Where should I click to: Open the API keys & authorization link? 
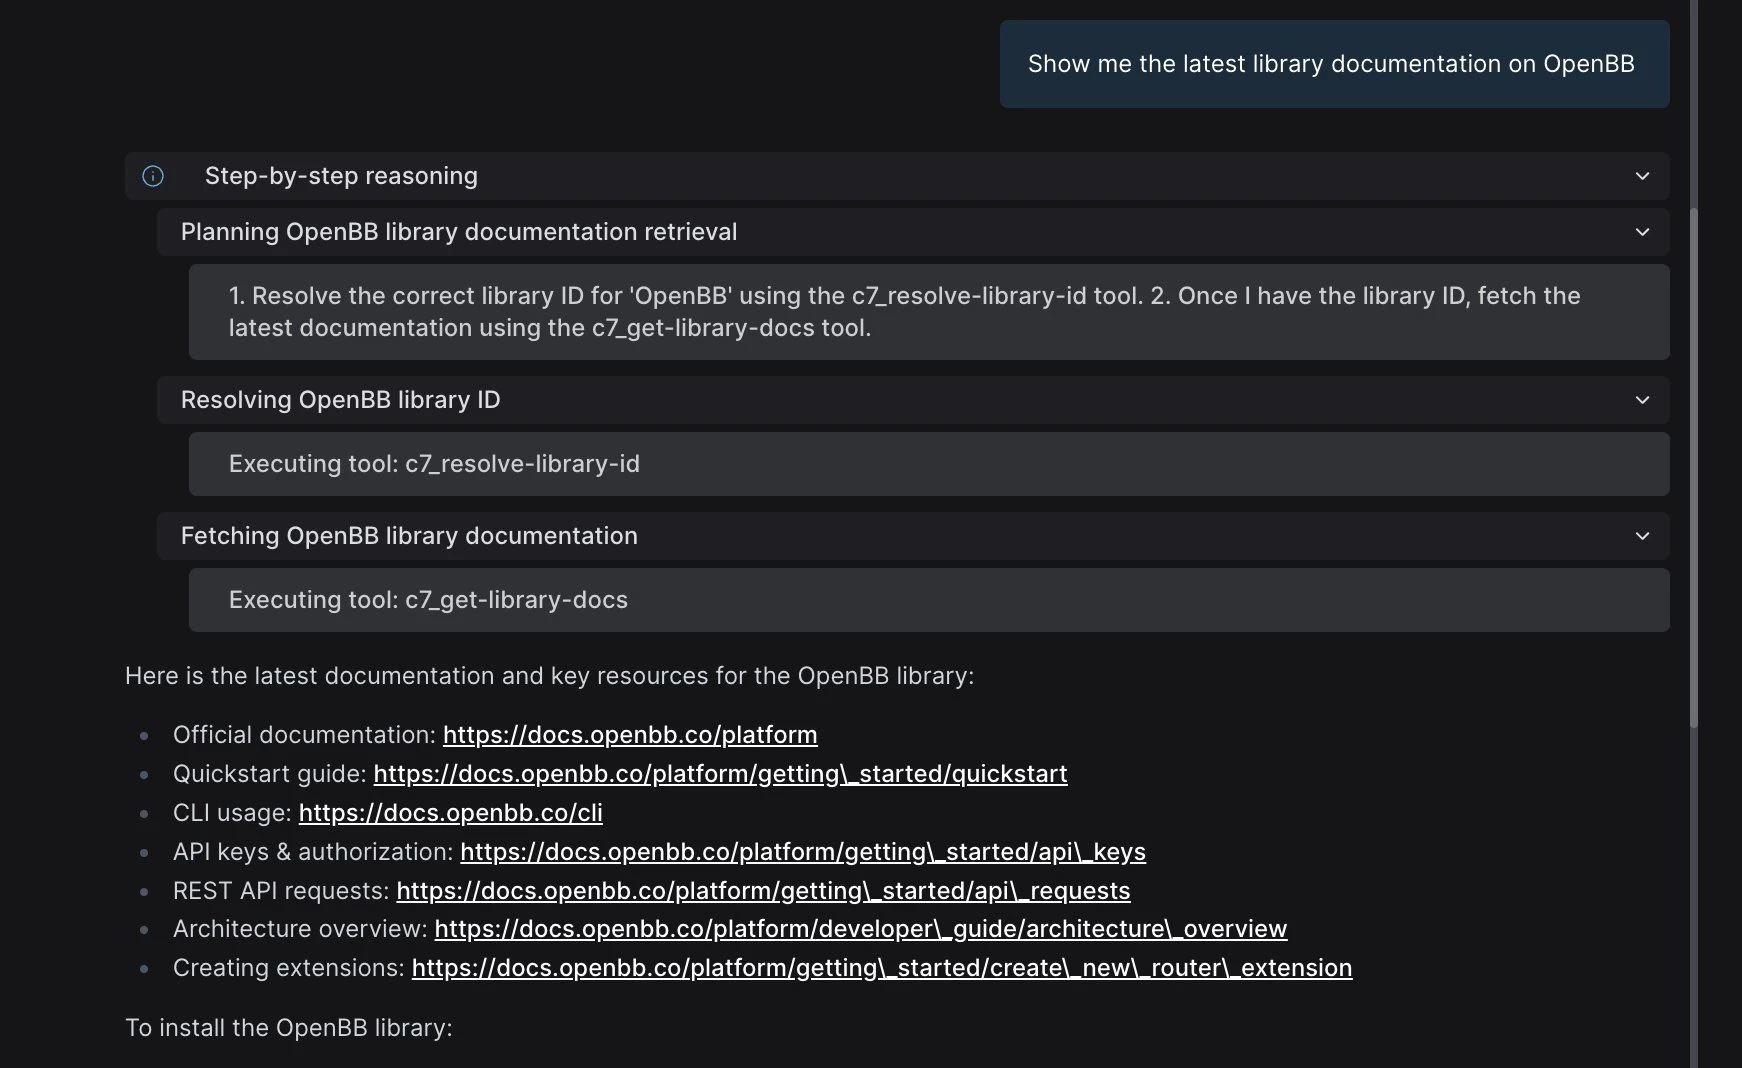tap(802, 852)
